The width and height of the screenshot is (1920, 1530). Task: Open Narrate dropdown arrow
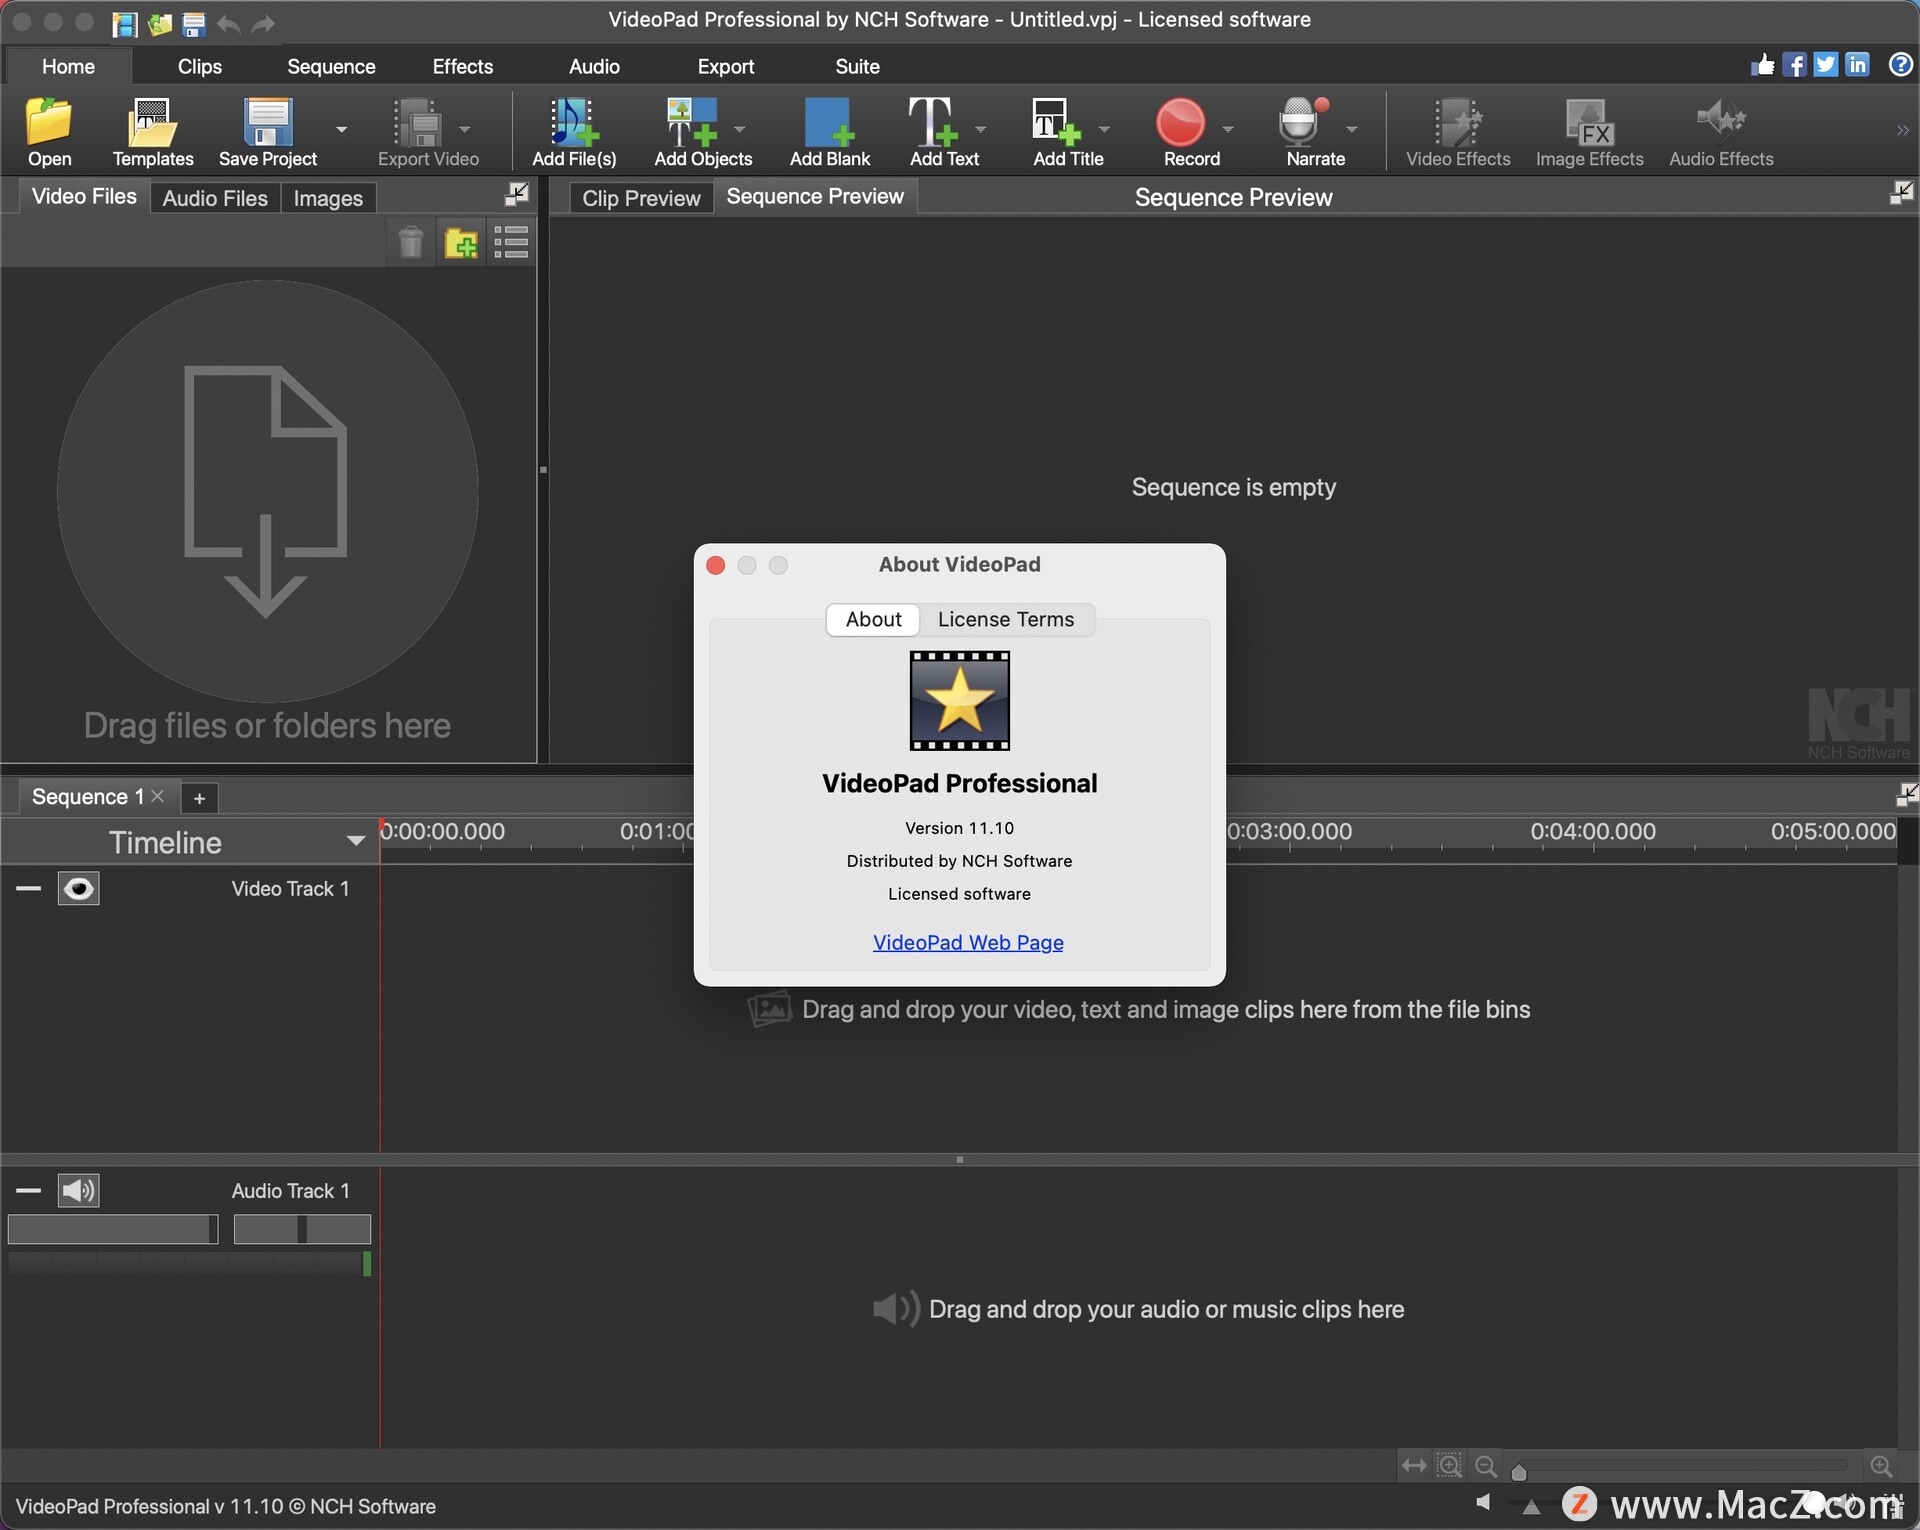1352,129
